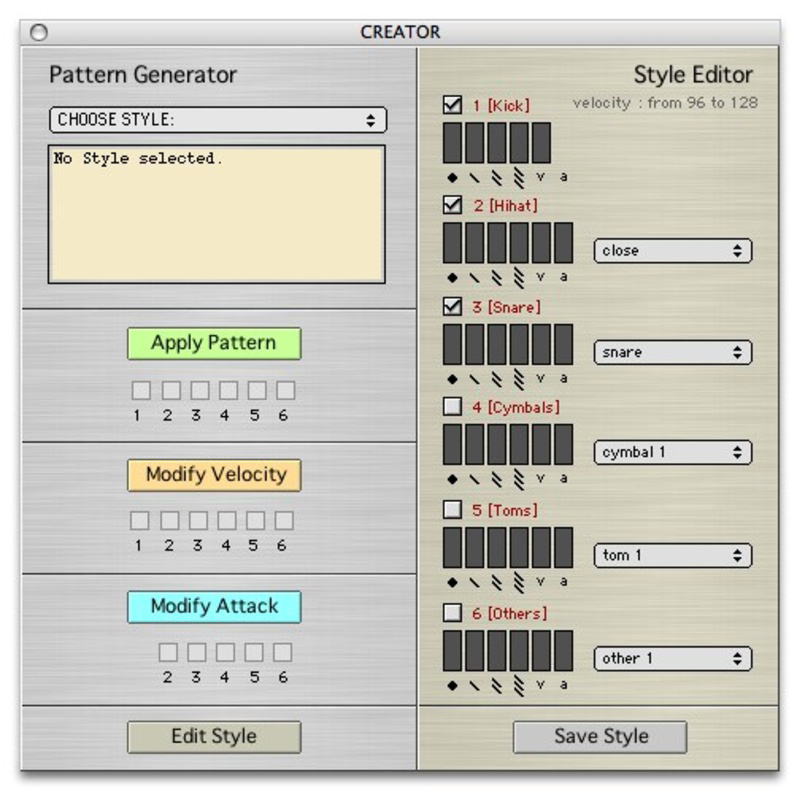
Task: Click the Edit Style button
Action: (x=214, y=737)
